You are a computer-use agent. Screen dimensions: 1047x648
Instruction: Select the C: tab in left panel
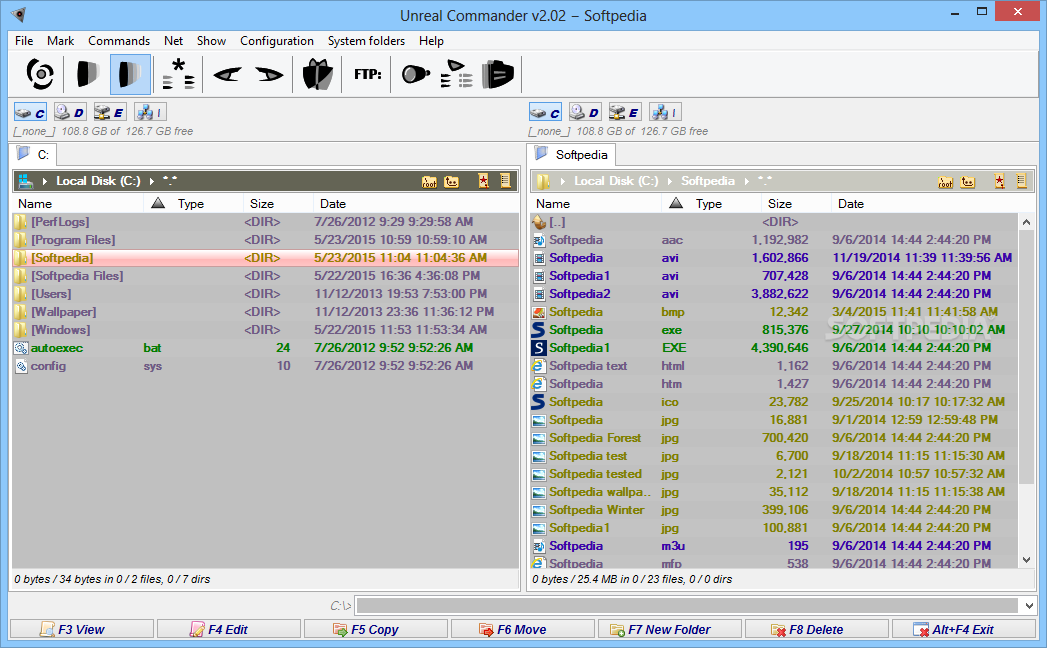[x=34, y=155]
